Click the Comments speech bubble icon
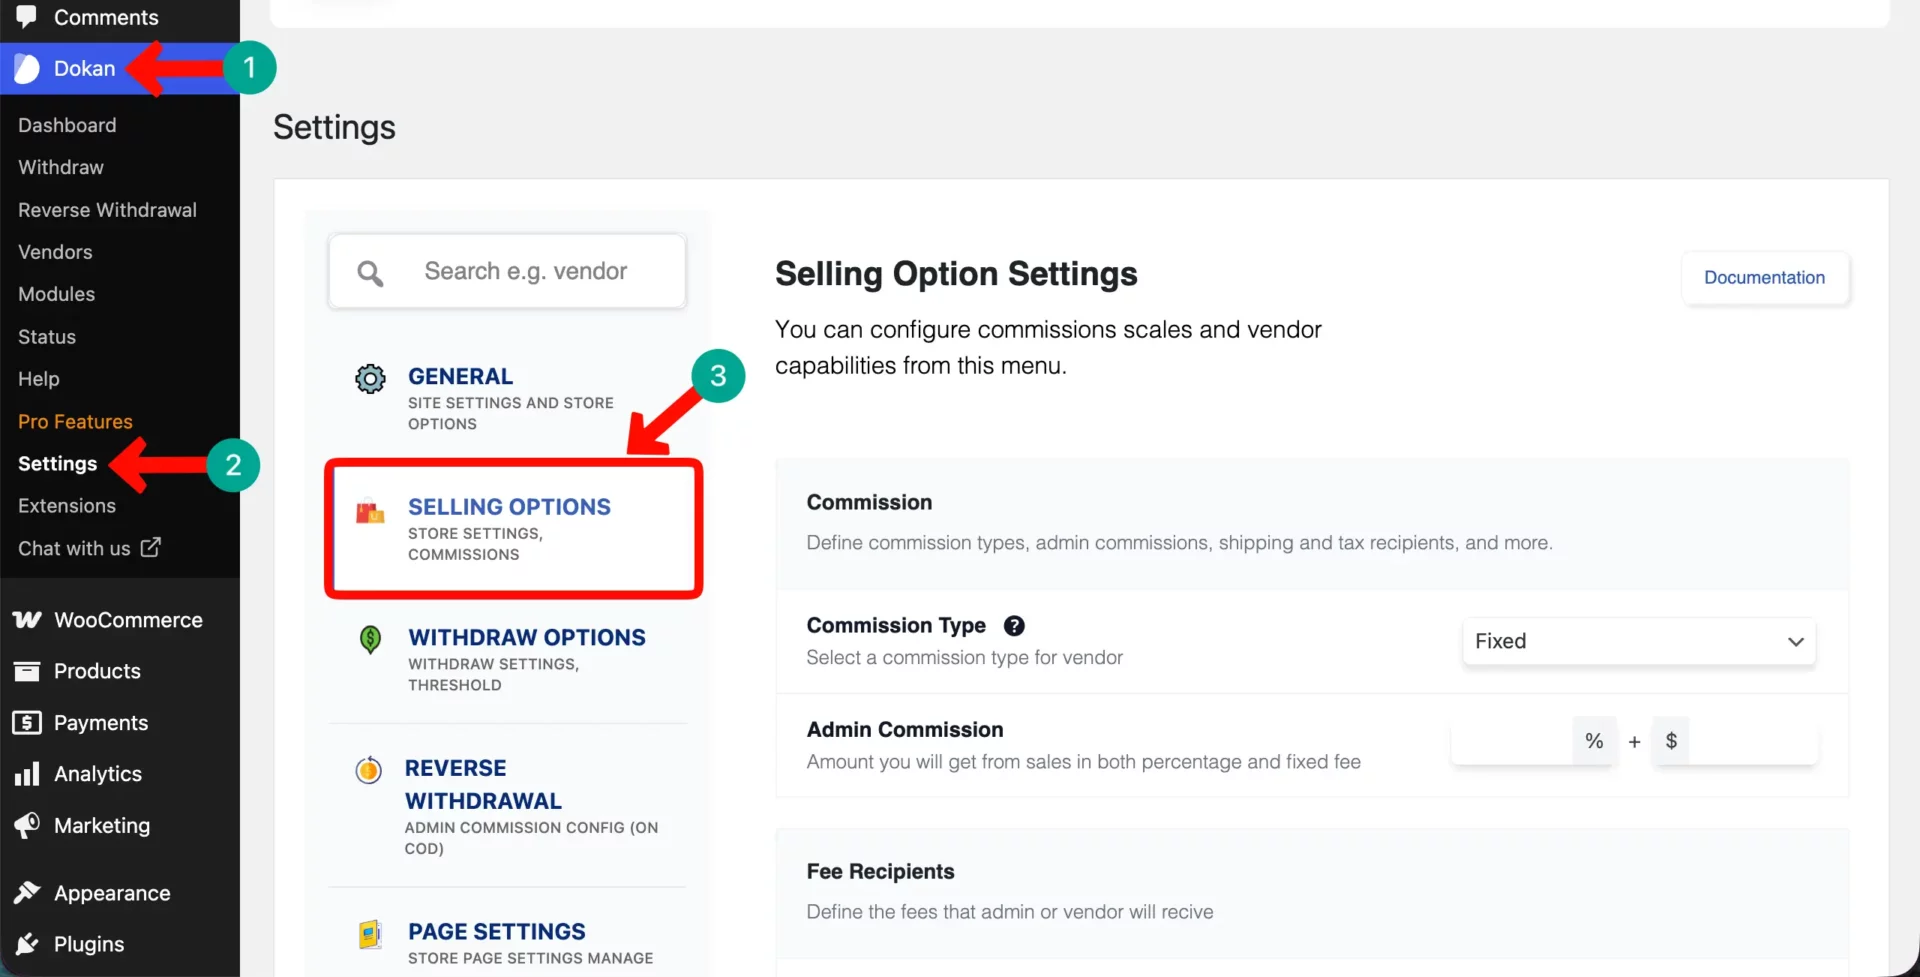1920x977 pixels. click(27, 16)
